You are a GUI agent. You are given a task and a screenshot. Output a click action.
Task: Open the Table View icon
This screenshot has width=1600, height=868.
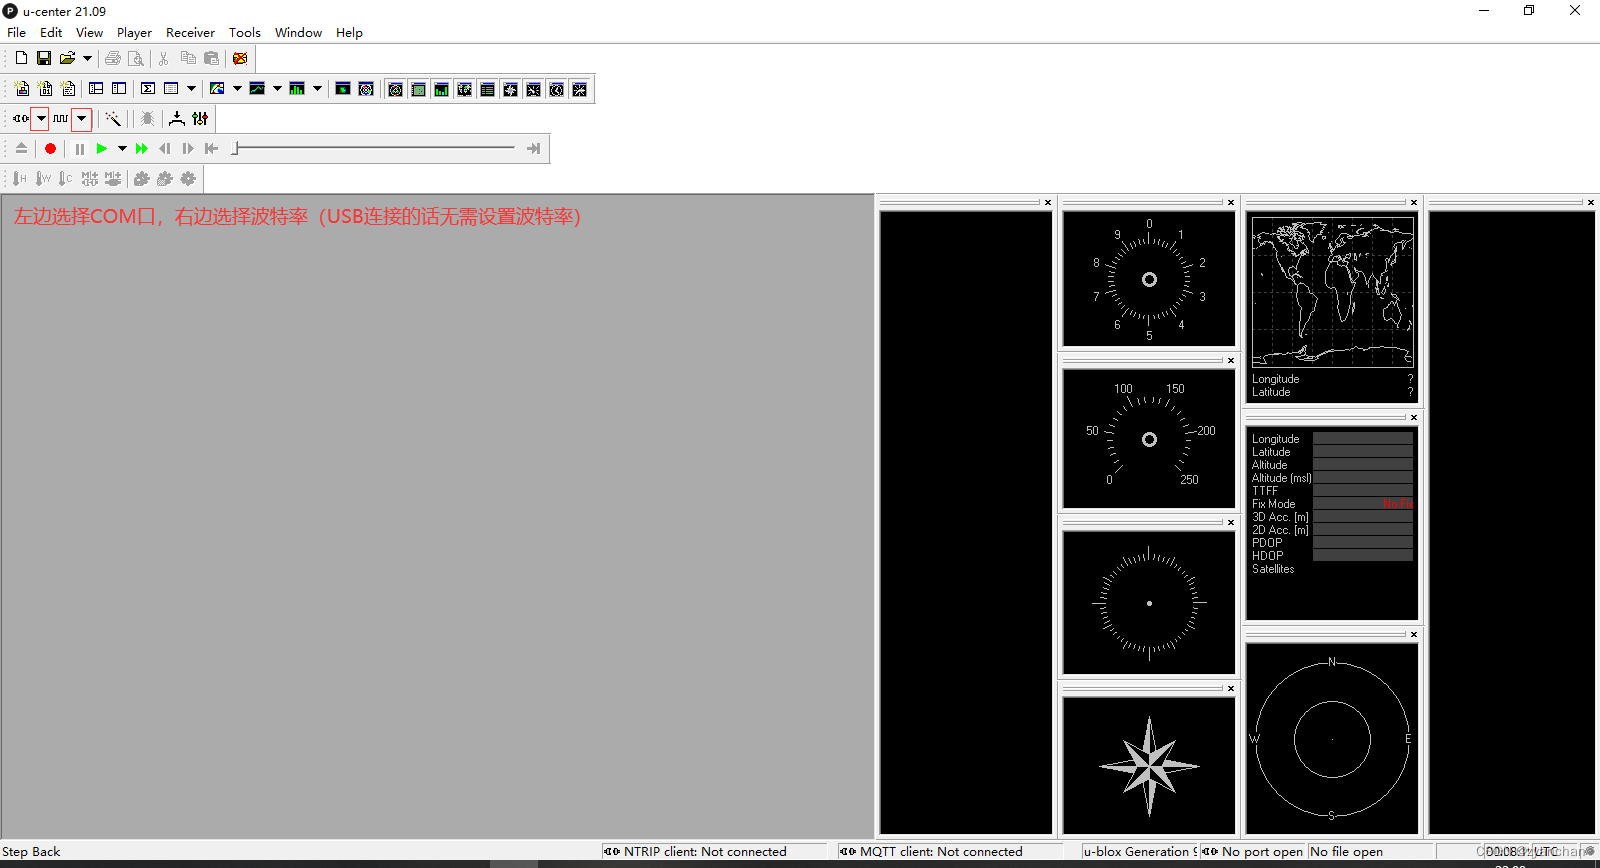171,89
